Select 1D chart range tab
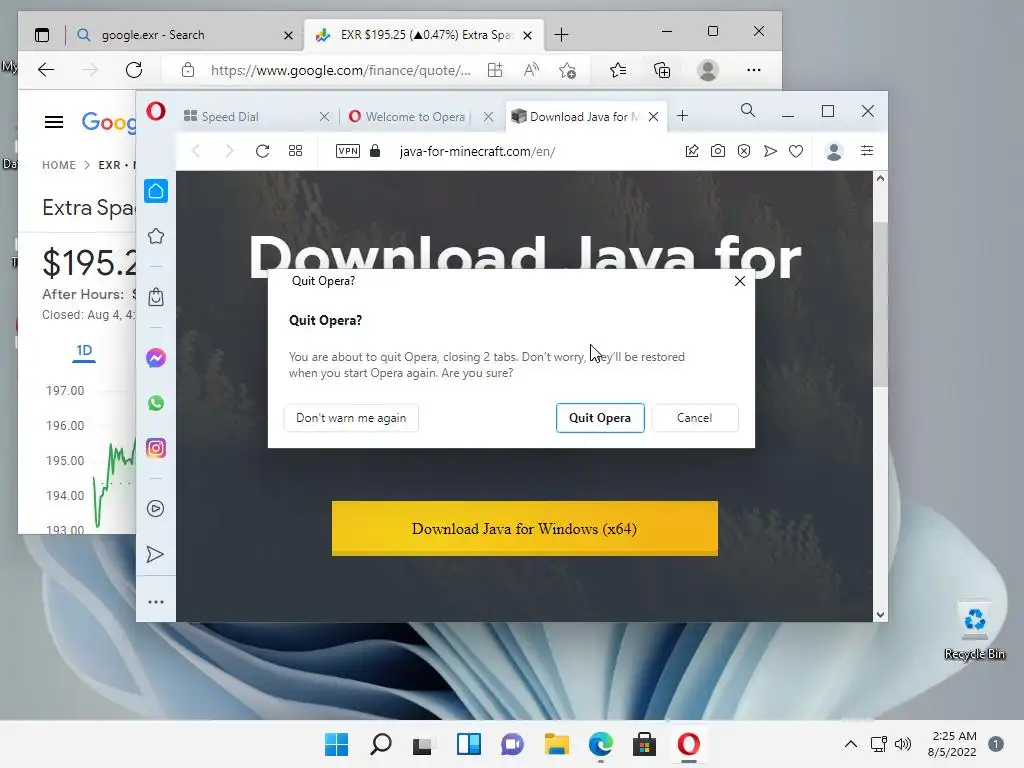The image size is (1024, 768). [x=84, y=351]
